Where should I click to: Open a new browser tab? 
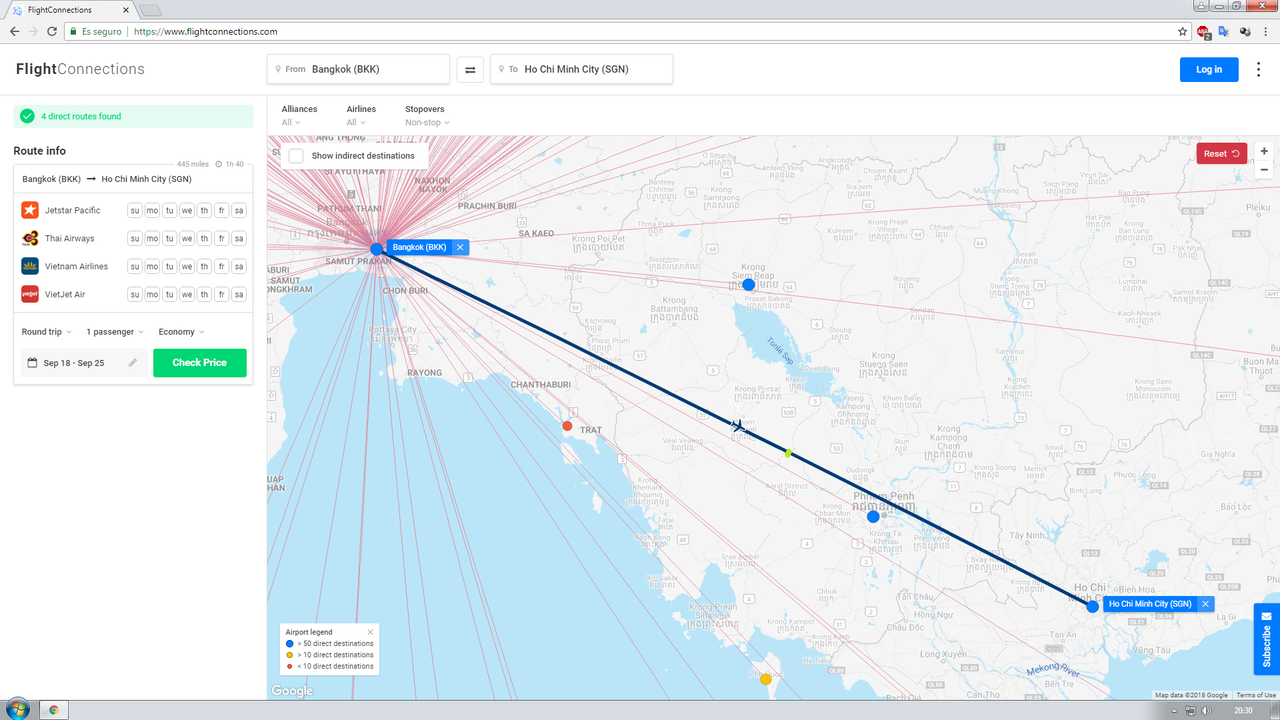(150, 10)
